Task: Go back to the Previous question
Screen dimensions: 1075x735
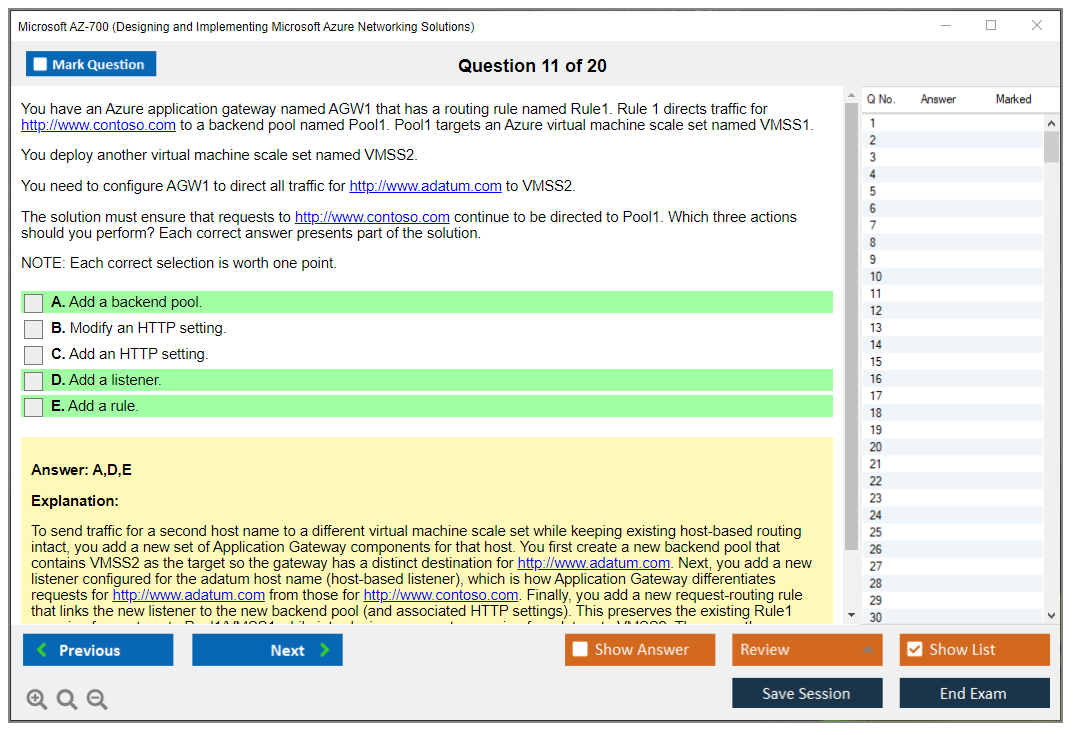Action: pos(98,650)
